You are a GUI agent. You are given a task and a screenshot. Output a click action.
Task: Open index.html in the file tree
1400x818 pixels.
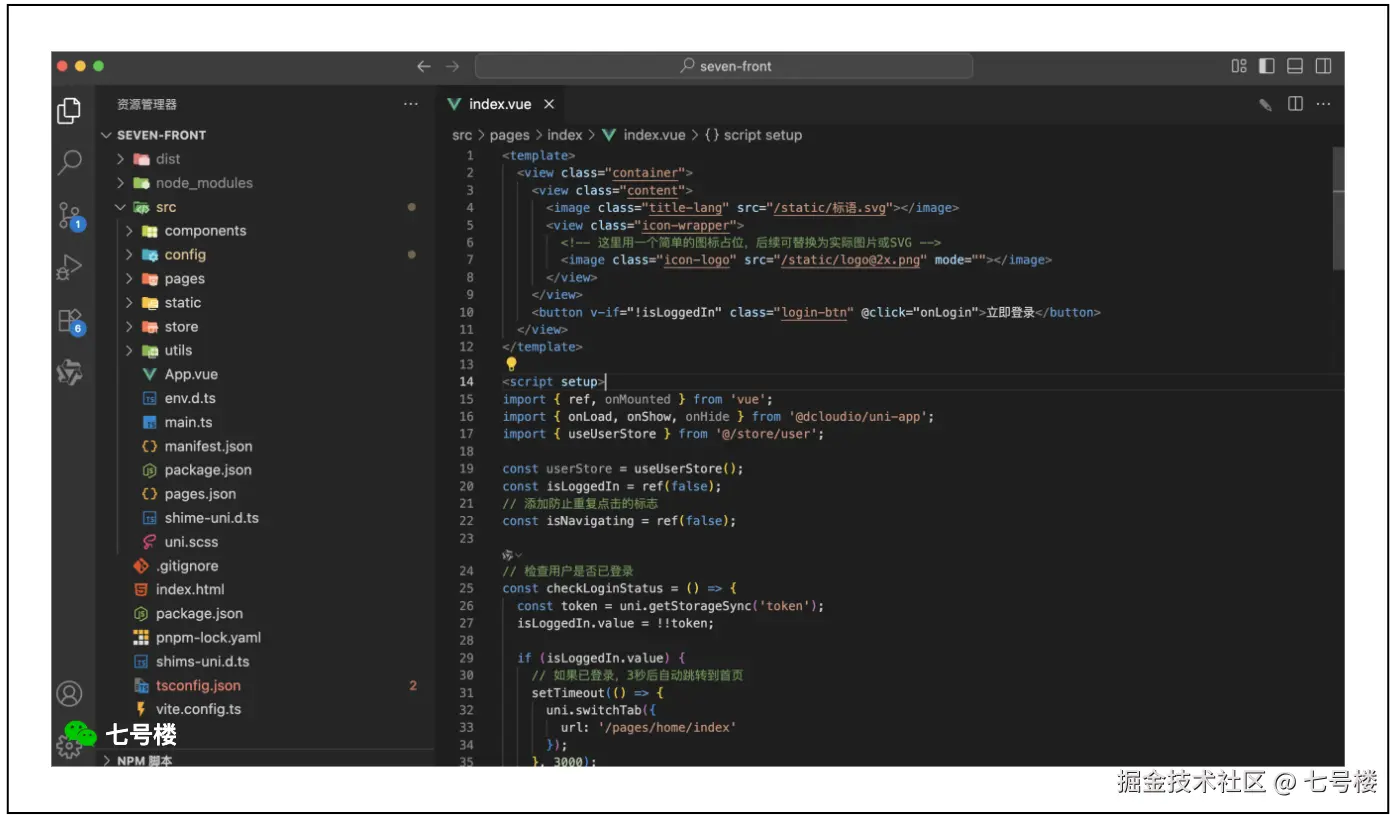pyautogui.click(x=190, y=590)
